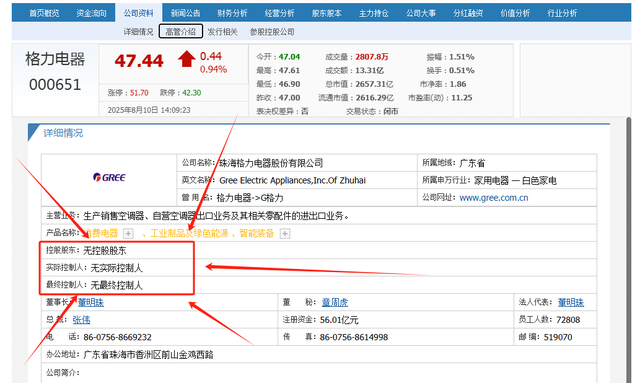Click the 成交量 value 2807.8万
Image resolution: width=640 pixels, height=383 pixels.
point(371,57)
